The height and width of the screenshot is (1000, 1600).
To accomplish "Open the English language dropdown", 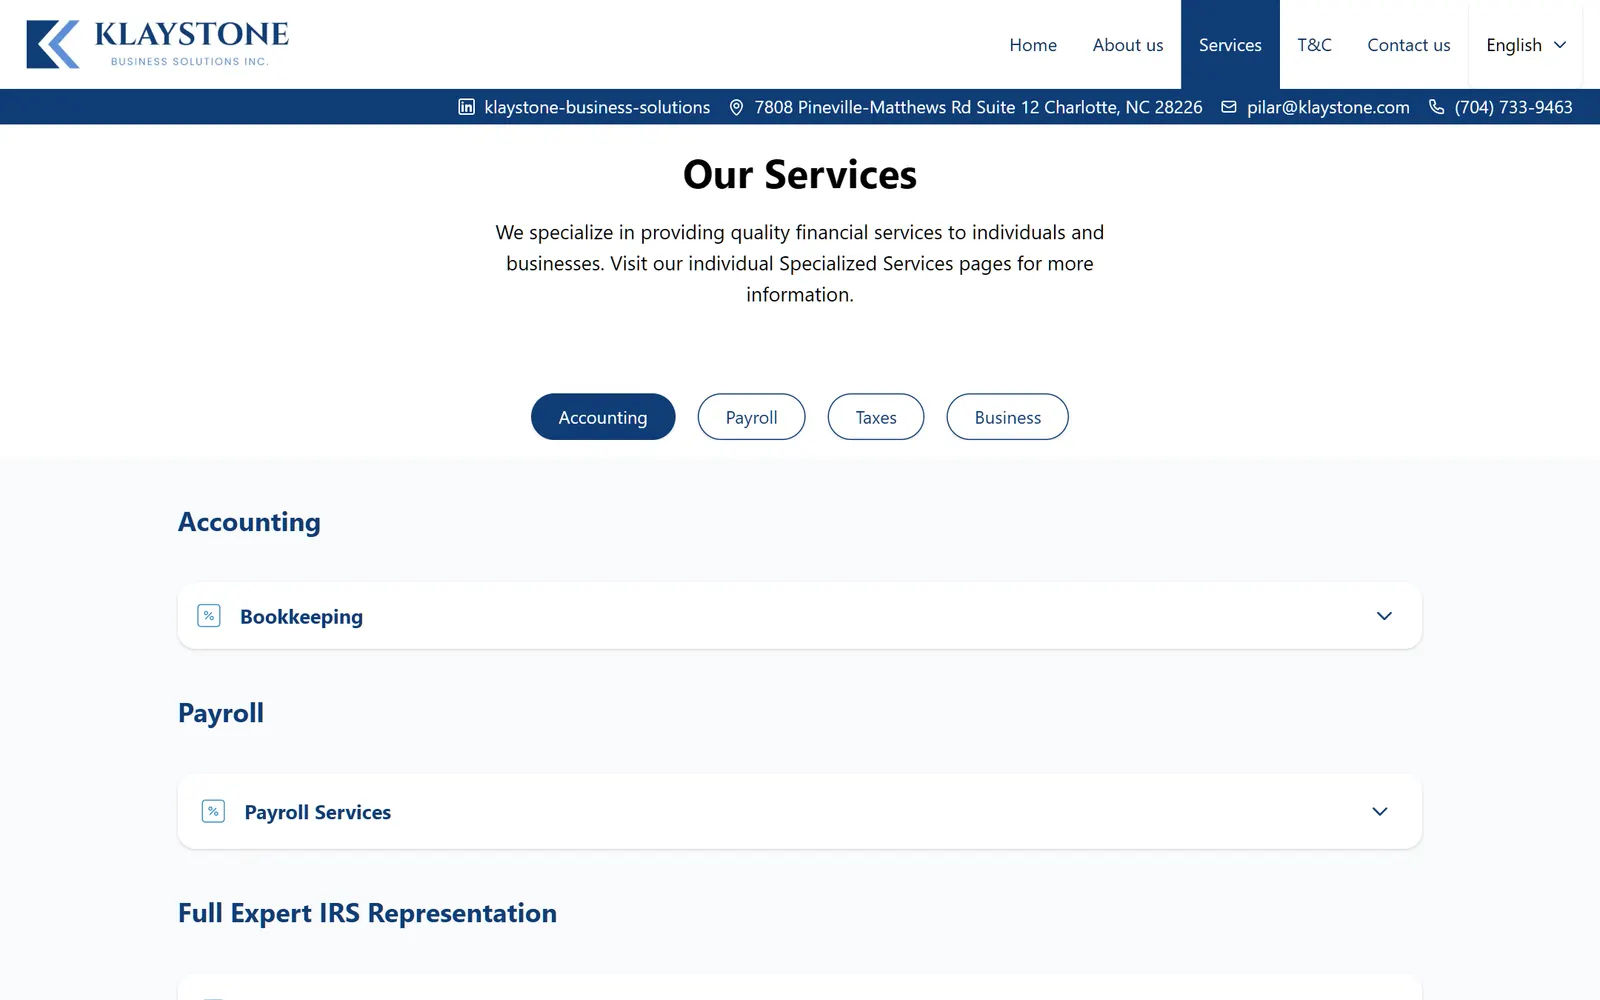I will pos(1525,45).
